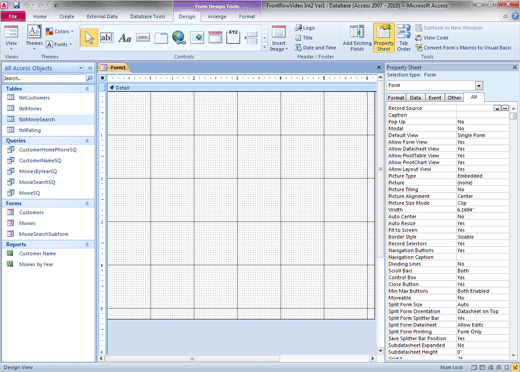Viewport: 520px width, 372px height.
Task: Select the Label control (Aa) tool
Action: tap(125, 38)
